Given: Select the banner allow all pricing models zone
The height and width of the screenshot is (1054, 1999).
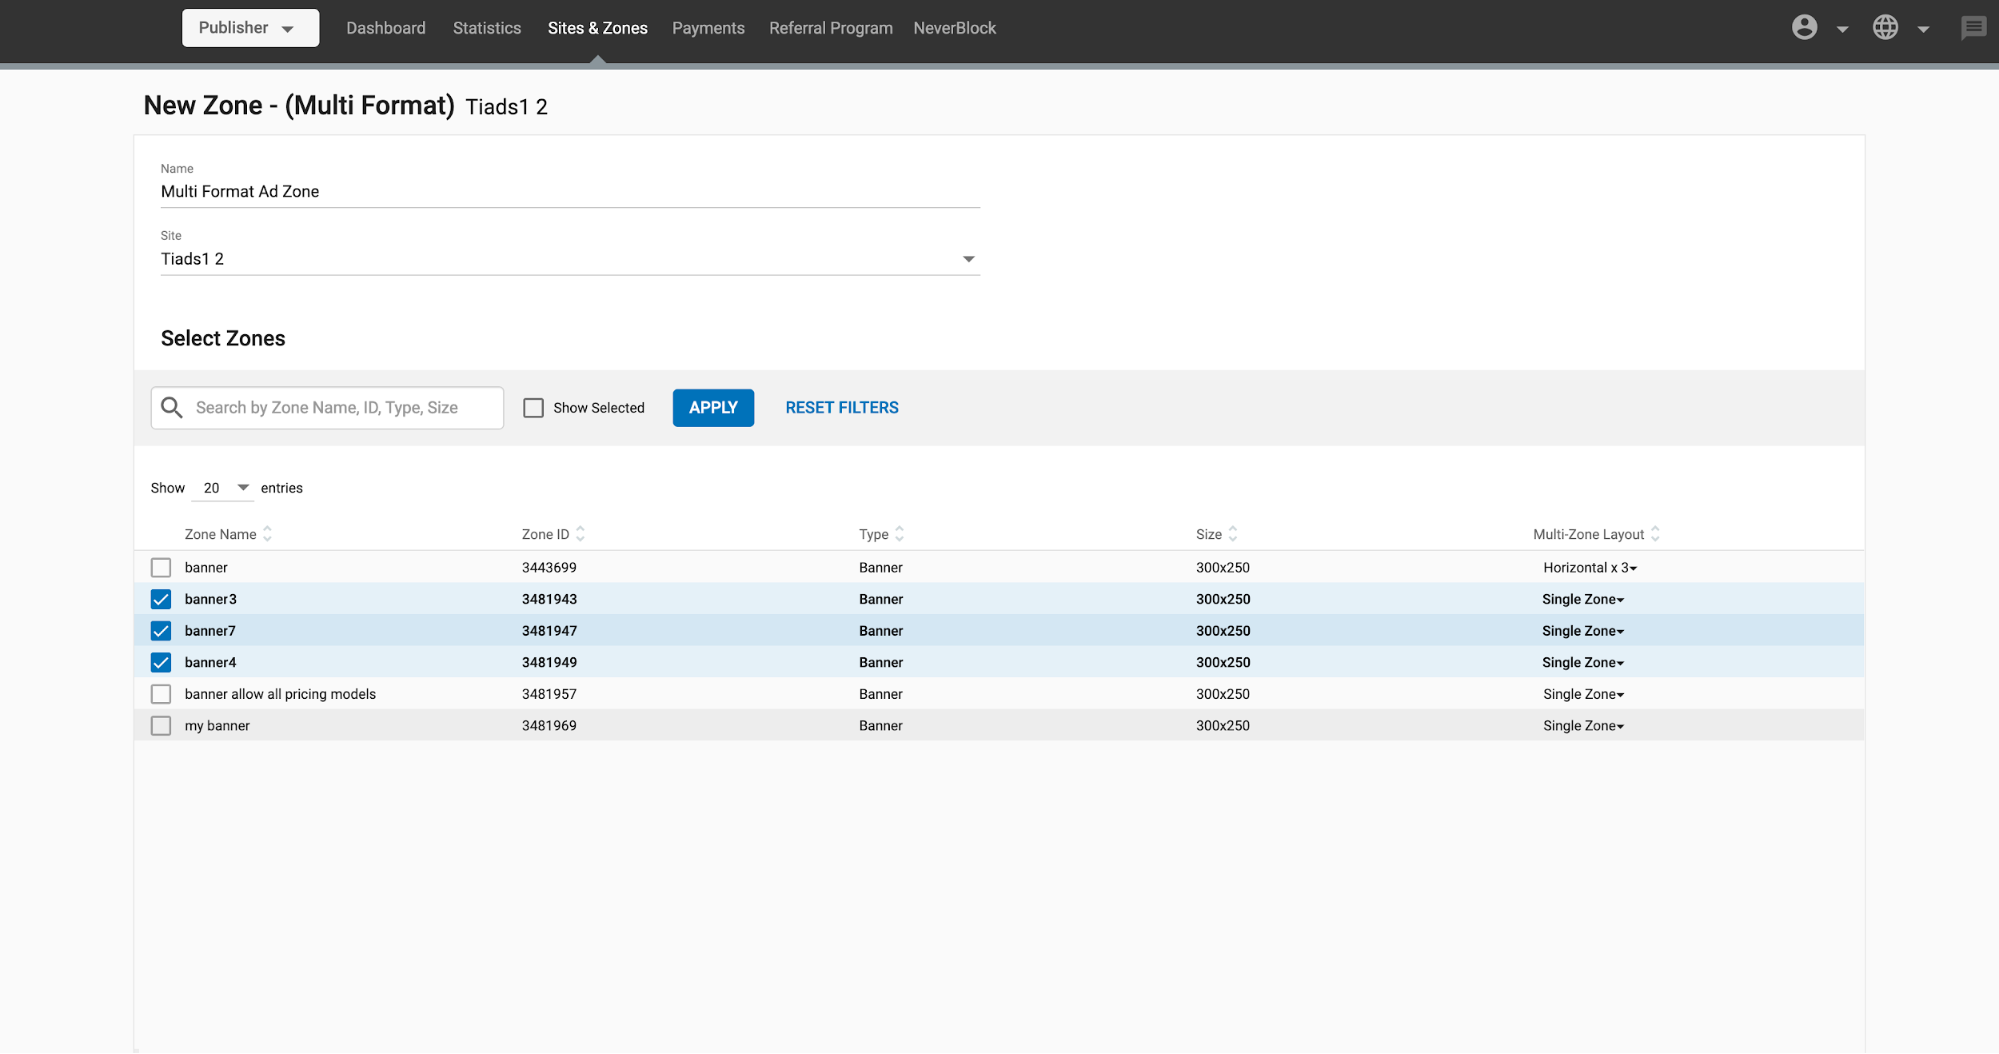Looking at the screenshot, I should [160, 694].
